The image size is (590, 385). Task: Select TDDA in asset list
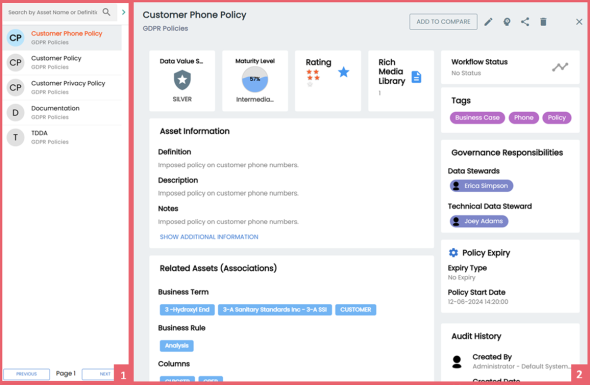point(62,137)
